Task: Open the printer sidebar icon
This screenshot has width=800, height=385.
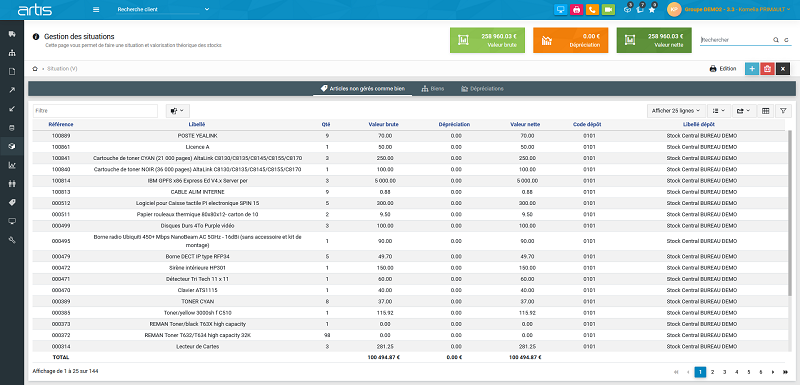Action: [x=12, y=127]
